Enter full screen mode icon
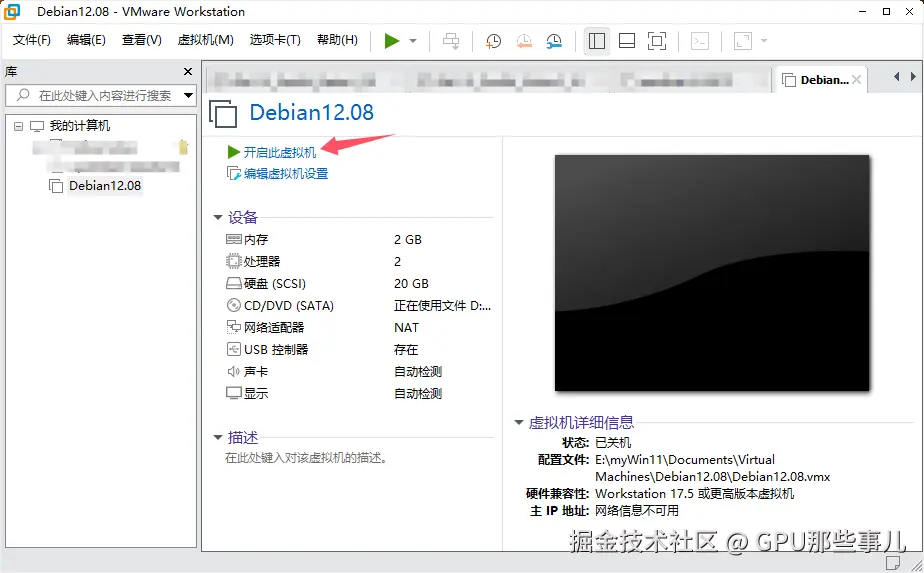This screenshot has width=924, height=573. pos(656,41)
